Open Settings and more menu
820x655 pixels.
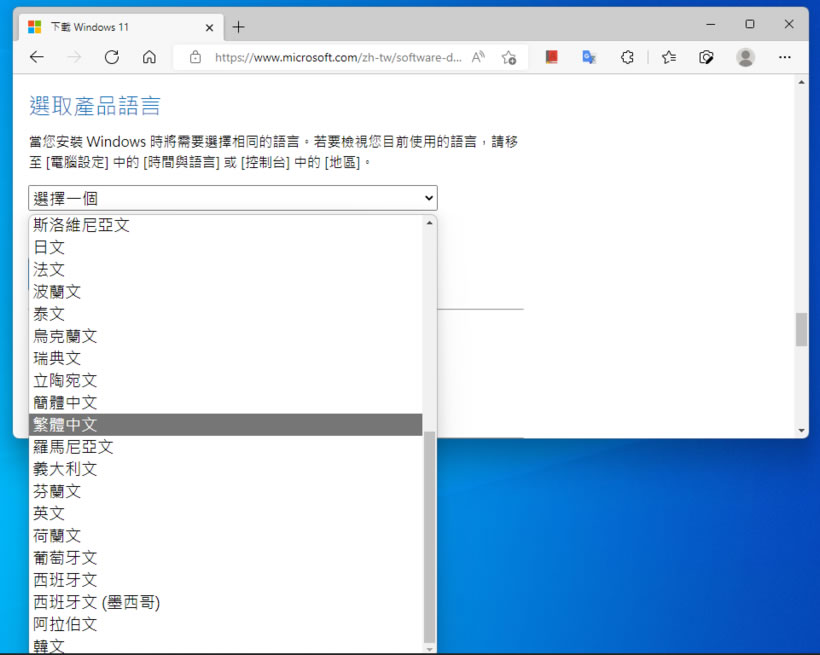click(x=784, y=57)
